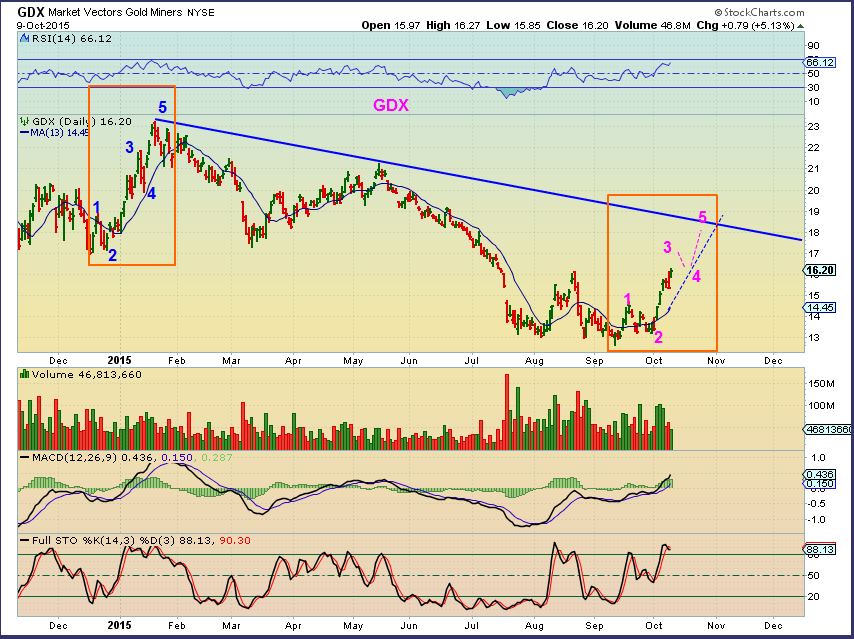
Task: Click the blue wave 4 label
Action: pyautogui.click(x=152, y=193)
